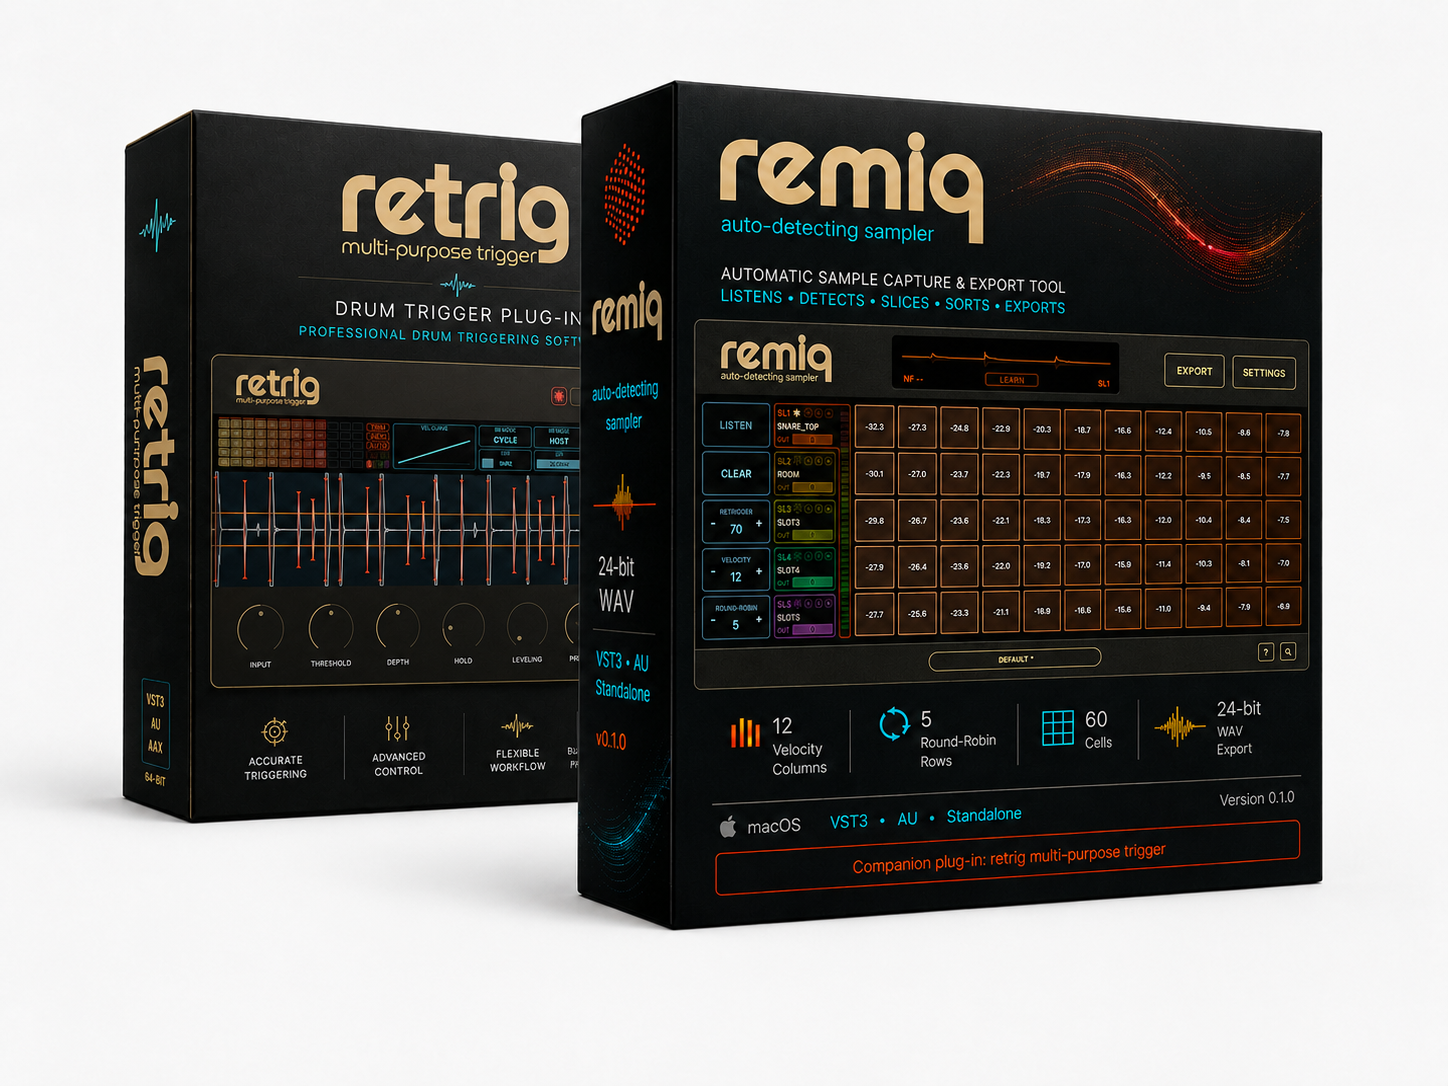1448x1086 pixels.
Task: Click the EXPORT button
Action: 1194,371
